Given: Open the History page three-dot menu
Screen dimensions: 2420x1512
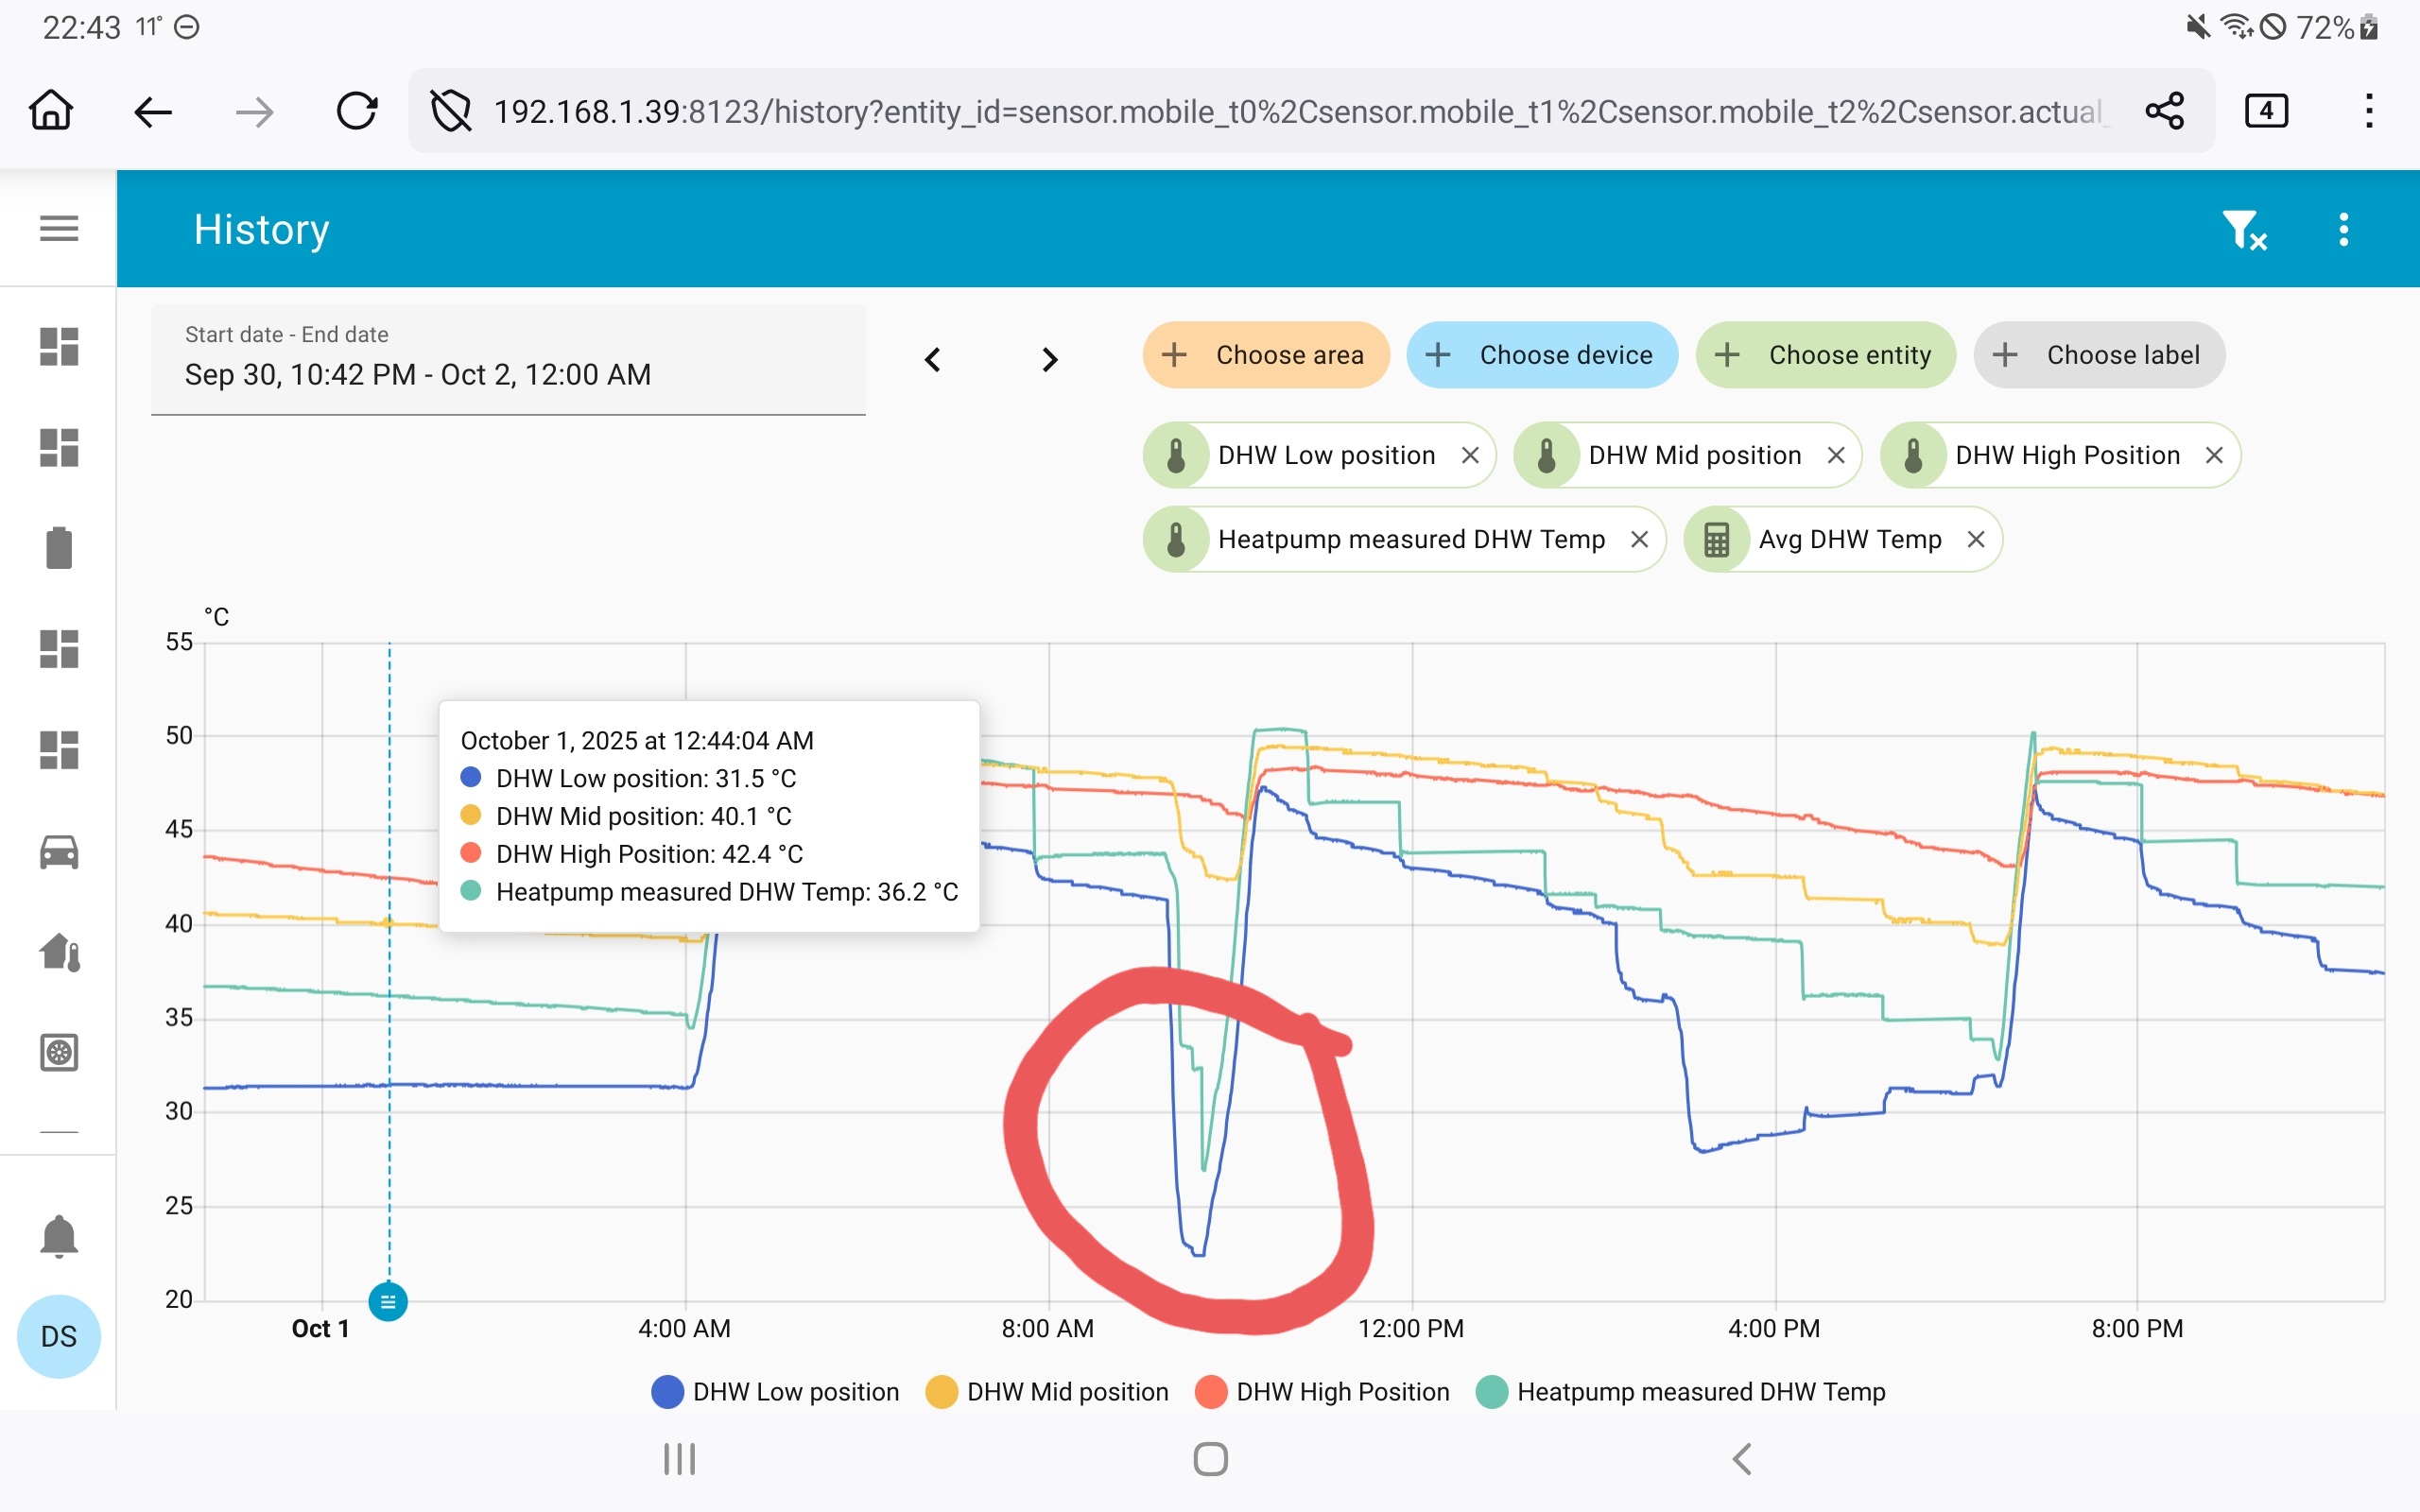Looking at the screenshot, I should pos(2343,230).
